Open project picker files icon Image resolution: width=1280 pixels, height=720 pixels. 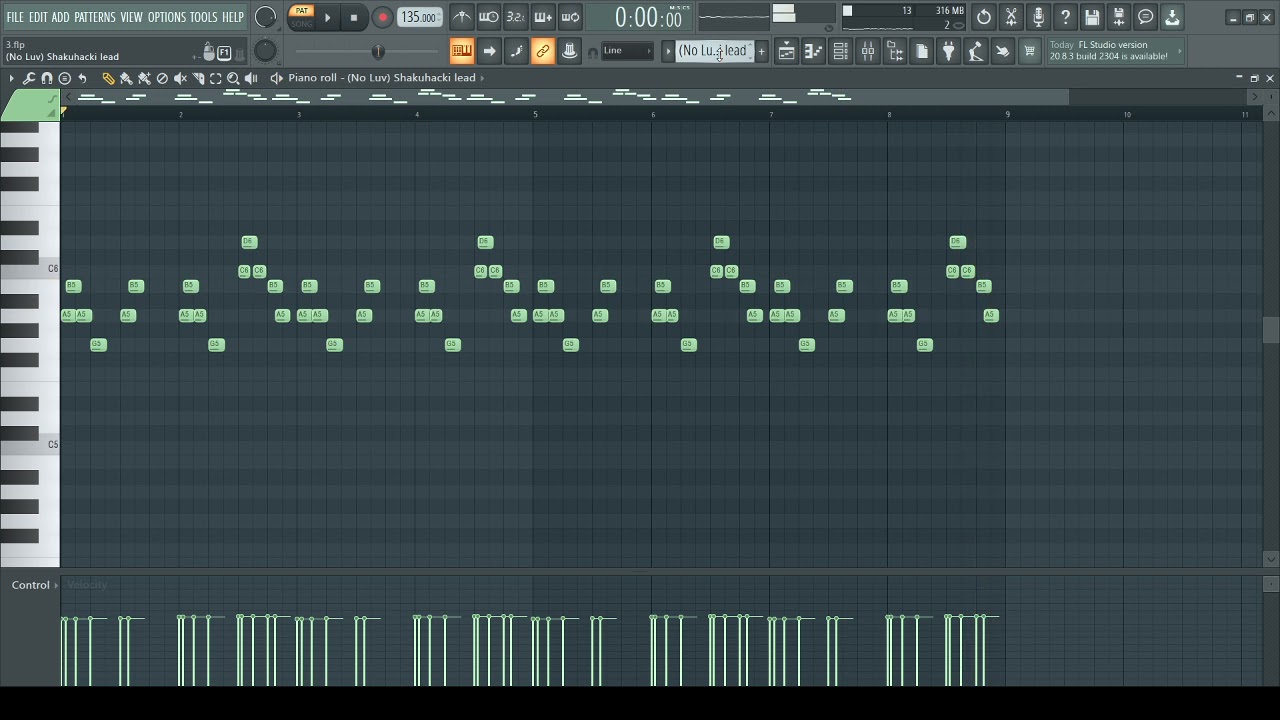coord(922,51)
